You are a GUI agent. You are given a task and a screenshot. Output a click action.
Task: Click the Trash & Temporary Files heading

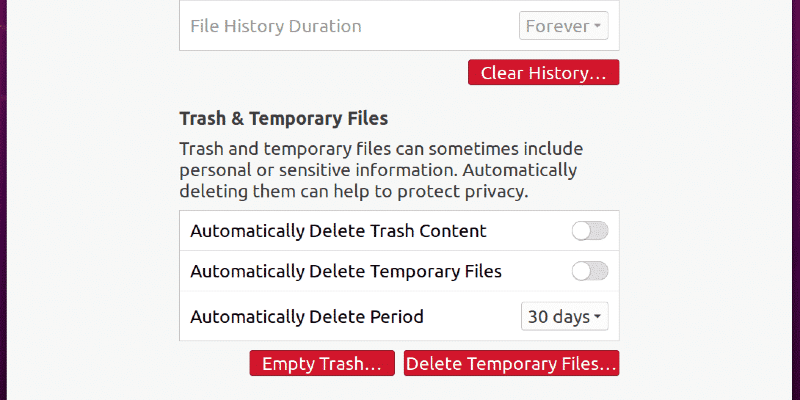283,119
